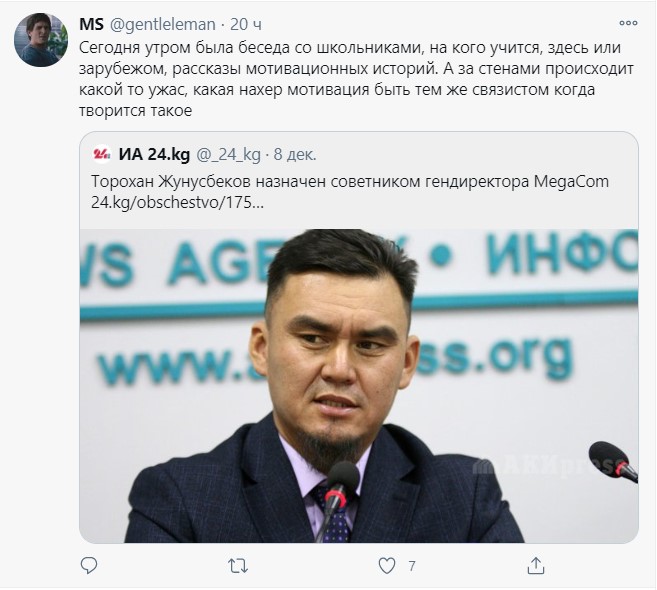
Task: Open the MS display name
Action: point(91,24)
